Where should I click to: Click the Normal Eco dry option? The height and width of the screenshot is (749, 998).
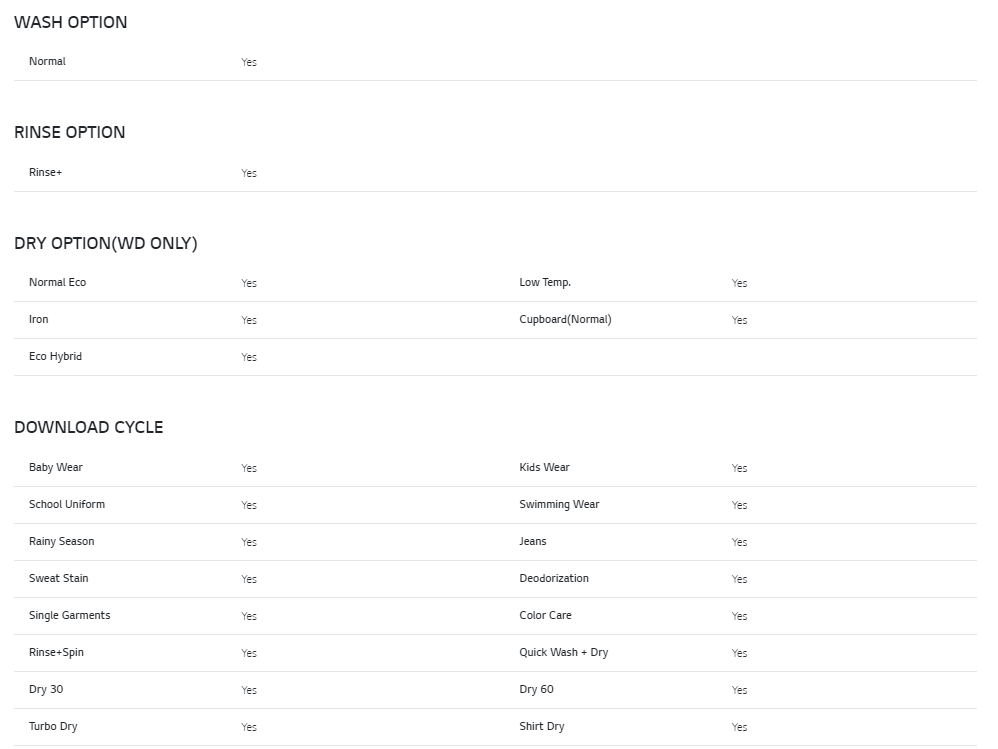point(57,282)
